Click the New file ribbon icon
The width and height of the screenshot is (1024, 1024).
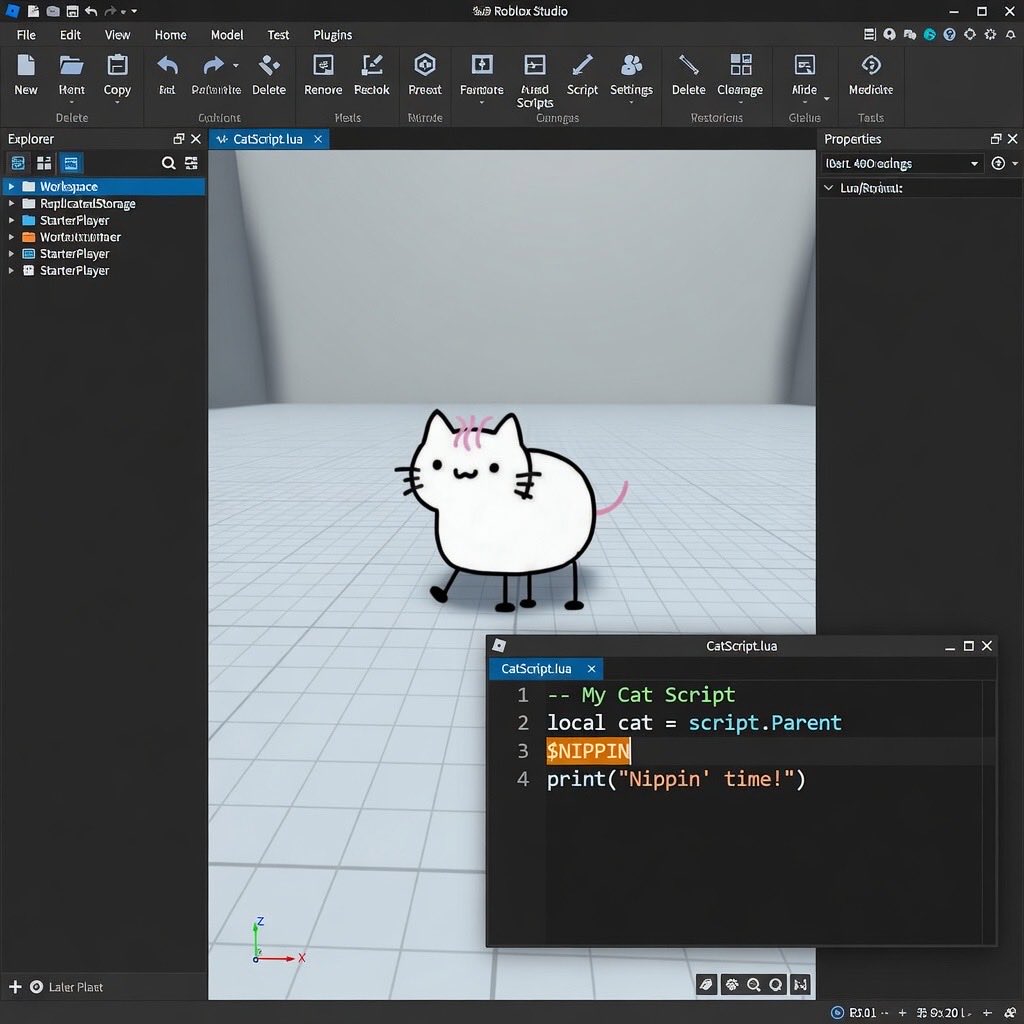(26, 65)
